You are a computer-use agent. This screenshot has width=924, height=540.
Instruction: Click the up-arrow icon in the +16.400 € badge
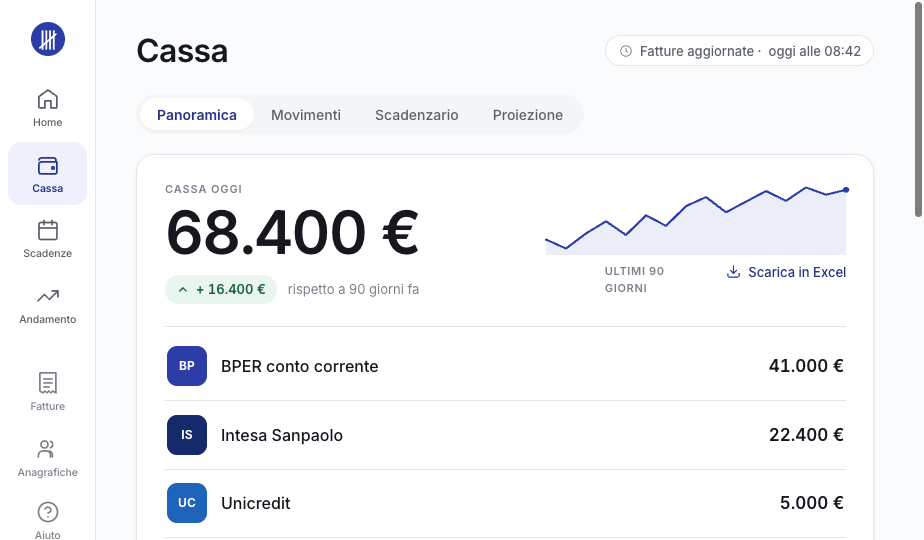tap(183, 289)
